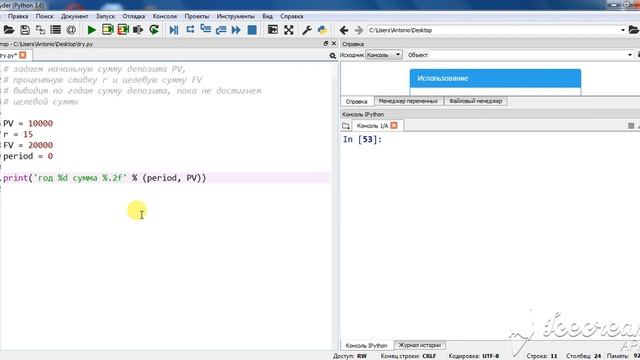Open the Источник Консоль dropdown
640x360 pixels.
384,55
